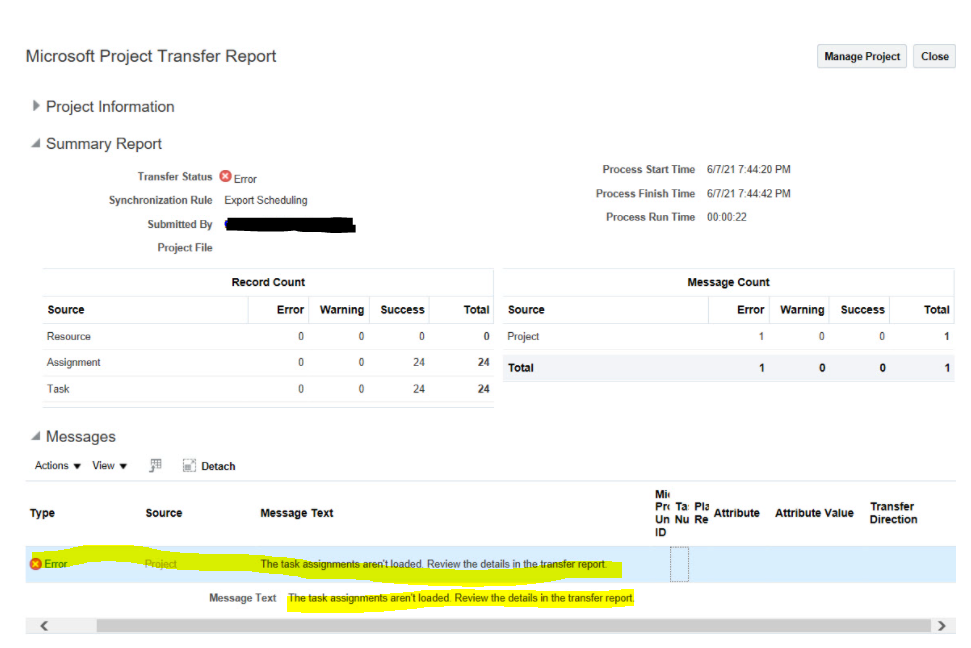Collapse the Summary Report section
Image resolution: width=971 pixels, height=648 pixels.
[36, 143]
